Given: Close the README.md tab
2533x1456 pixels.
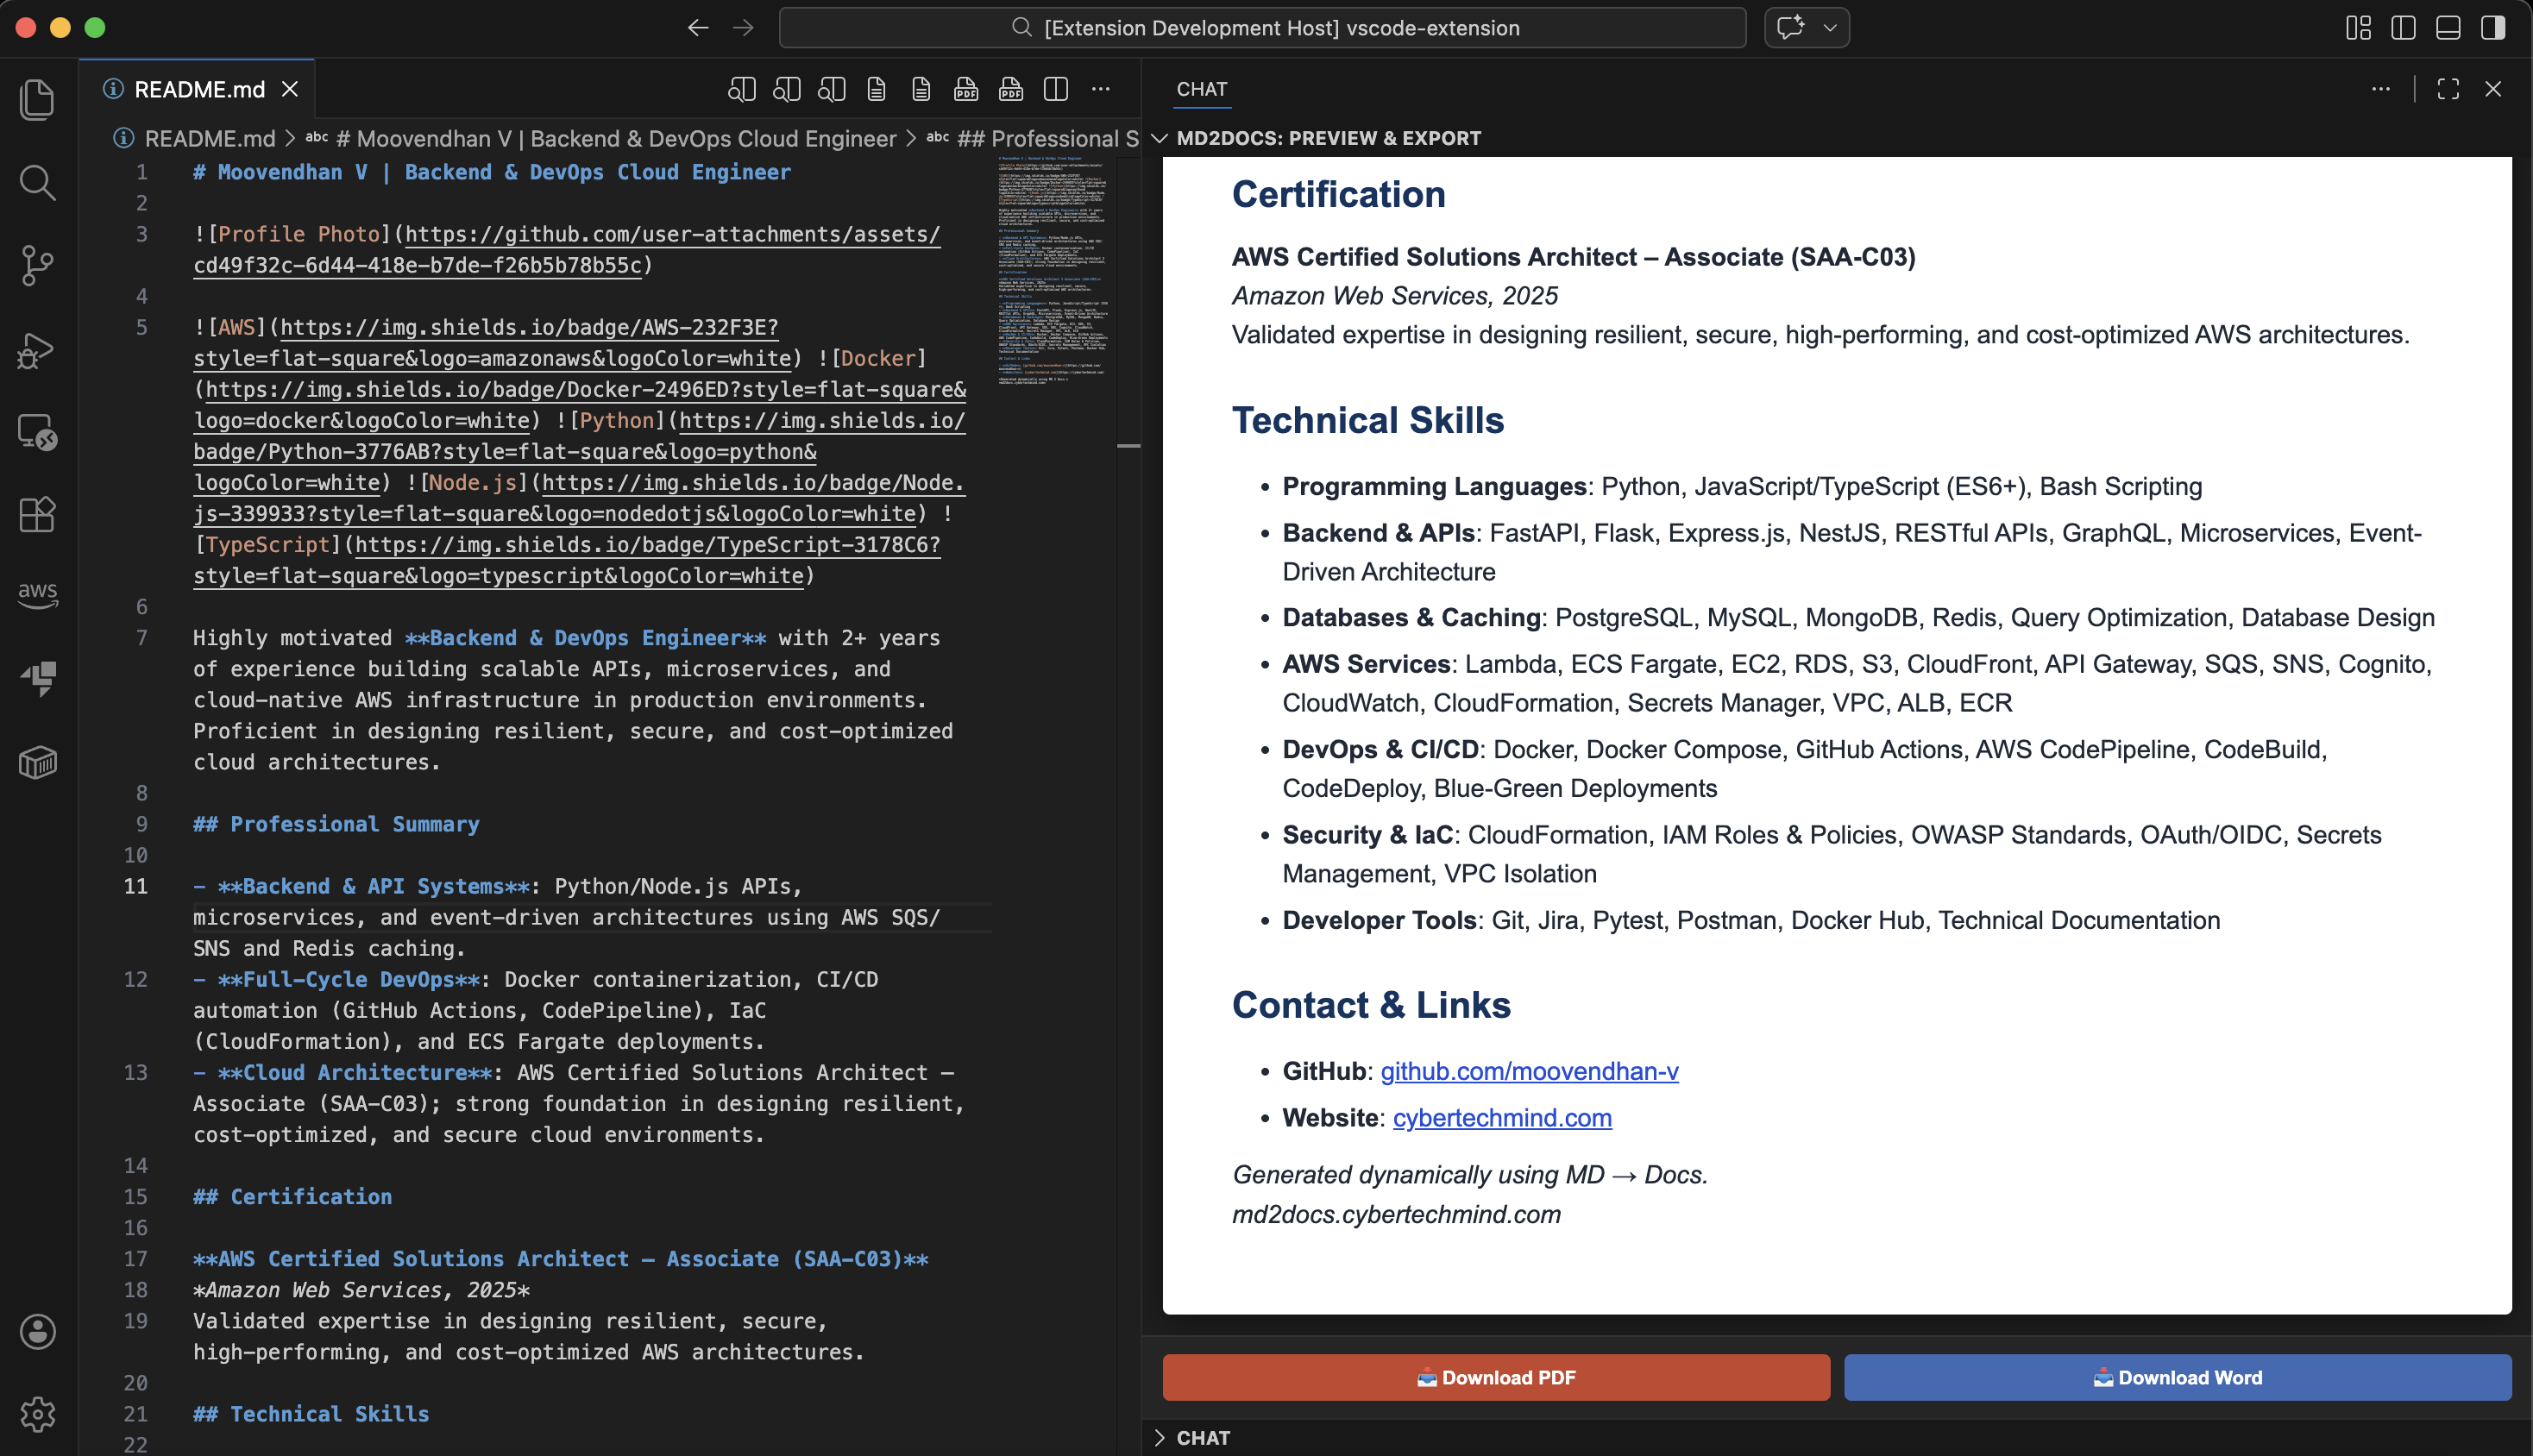Looking at the screenshot, I should click(x=290, y=89).
